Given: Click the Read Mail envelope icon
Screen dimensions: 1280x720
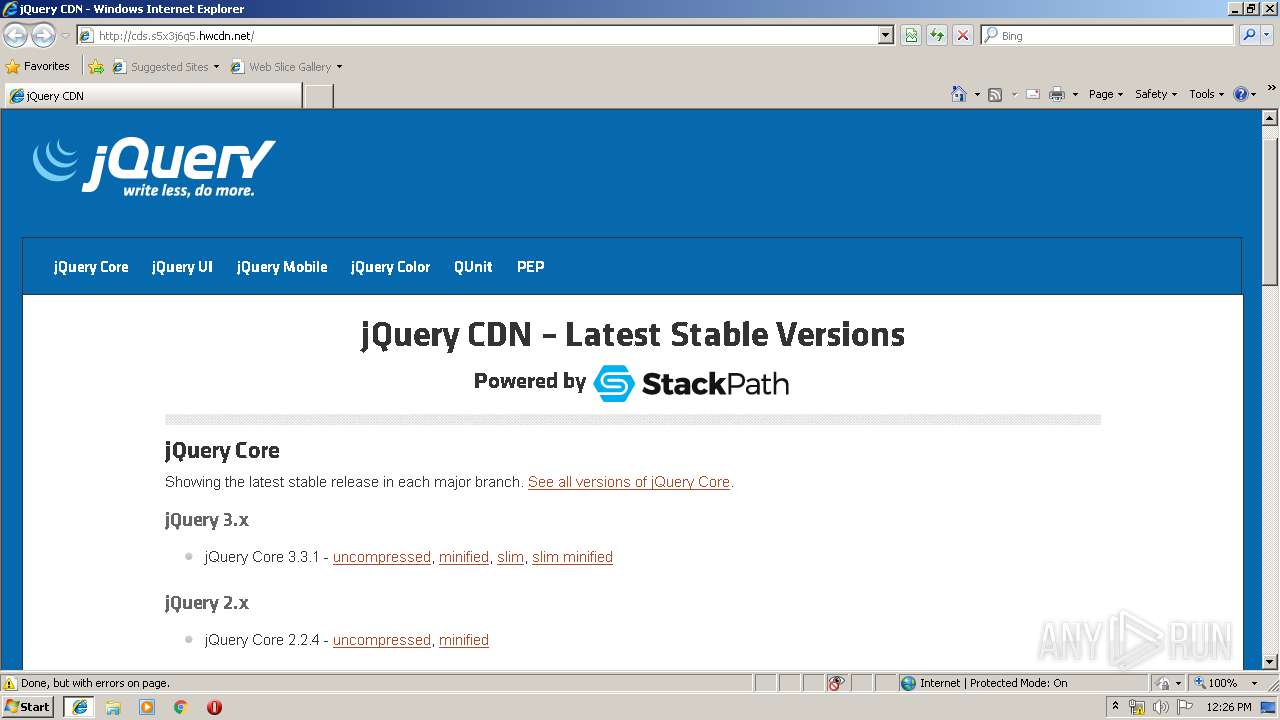Looking at the screenshot, I should [1033, 94].
